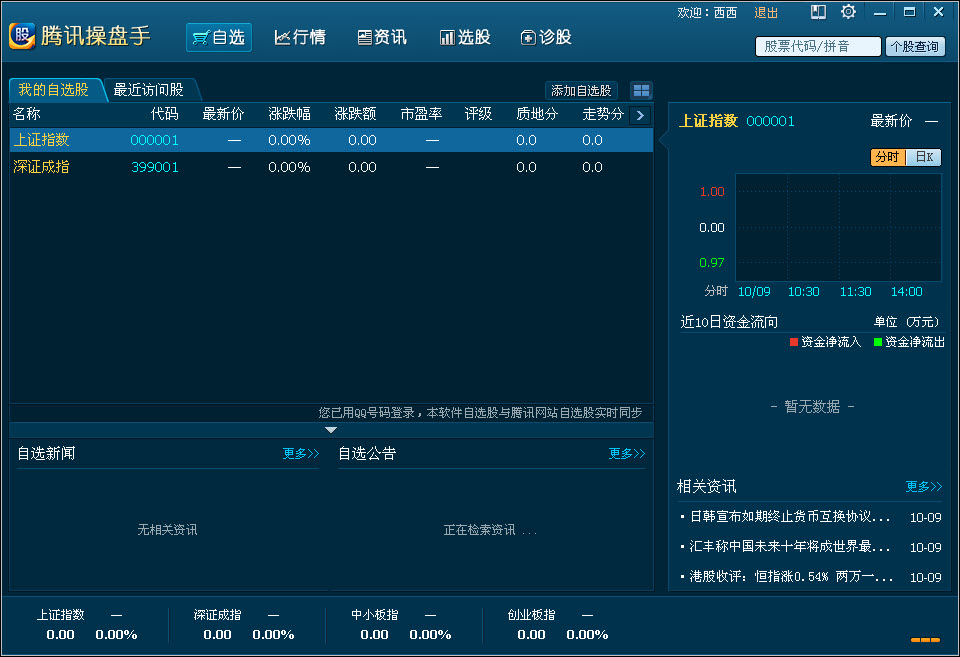Image resolution: width=960 pixels, height=657 pixels.
Task: Sort by the 最新价 column header
Action: click(x=223, y=114)
